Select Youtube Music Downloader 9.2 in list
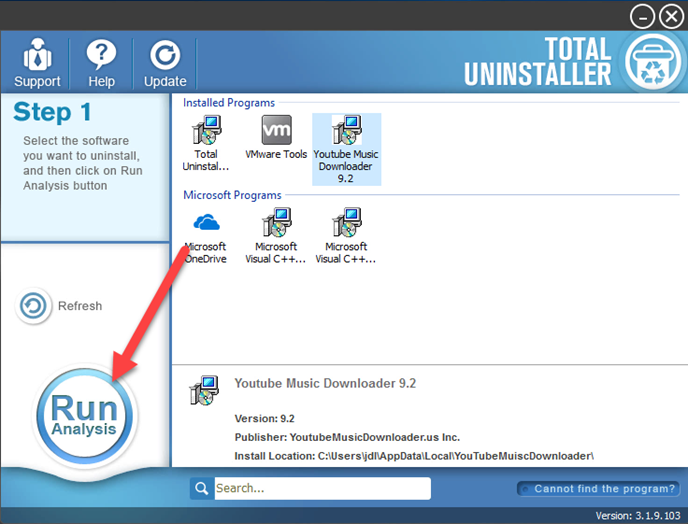 pos(346,149)
